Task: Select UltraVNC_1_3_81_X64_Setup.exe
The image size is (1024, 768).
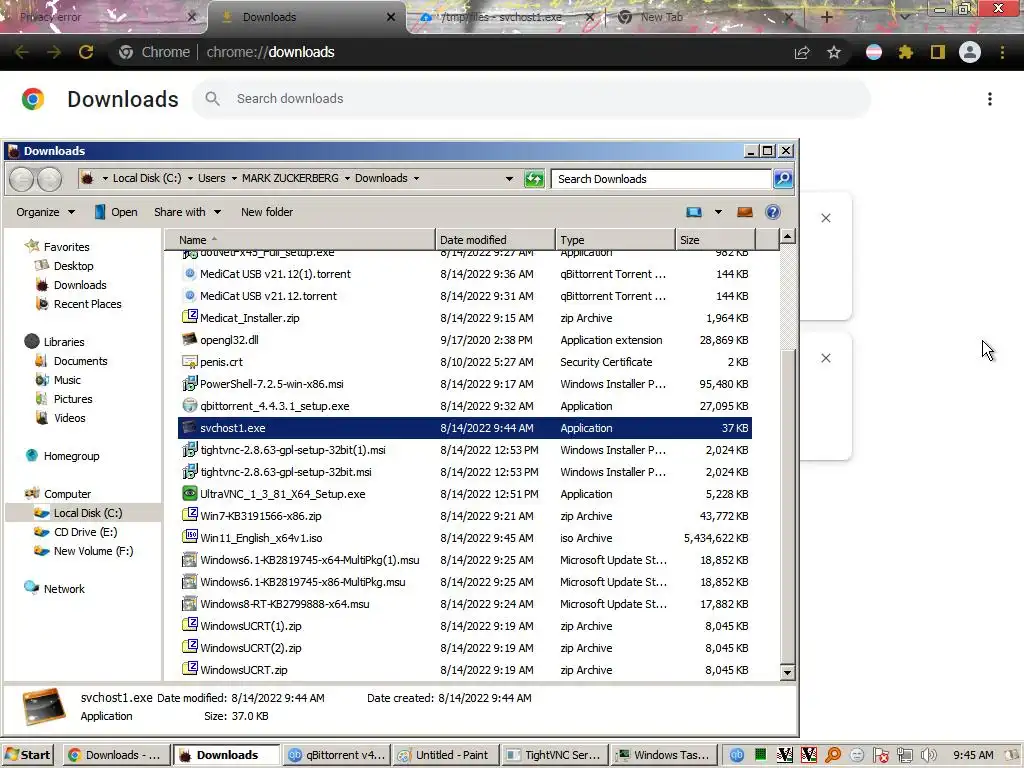Action: click(465, 494)
